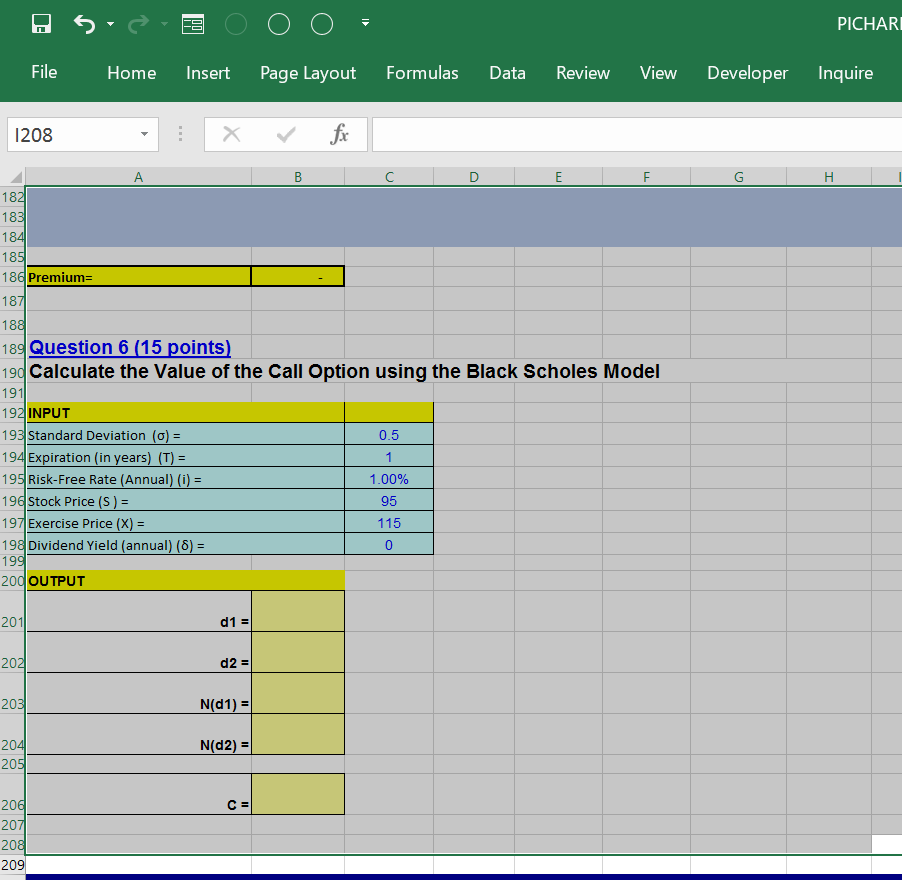
Task: Open the Inquire ribbon tab
Action: coord(845,72)
